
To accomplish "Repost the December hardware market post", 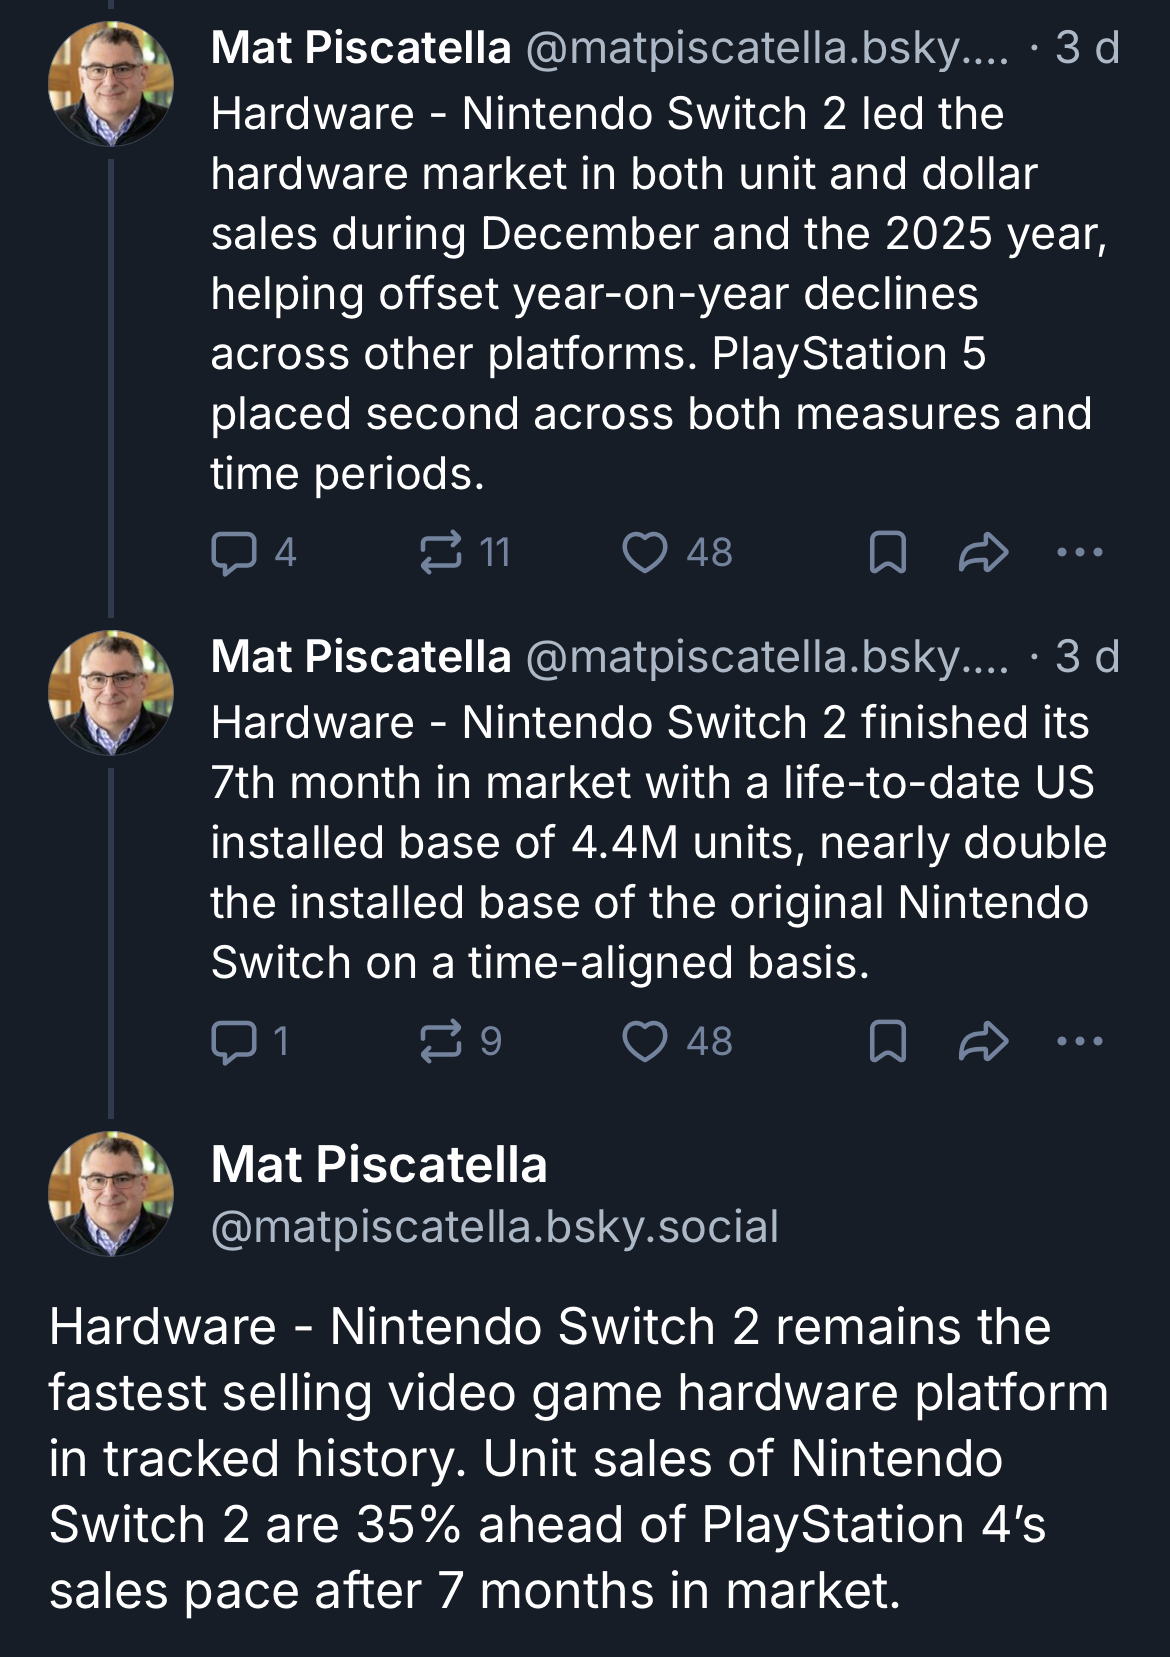I will pos(441,553).
